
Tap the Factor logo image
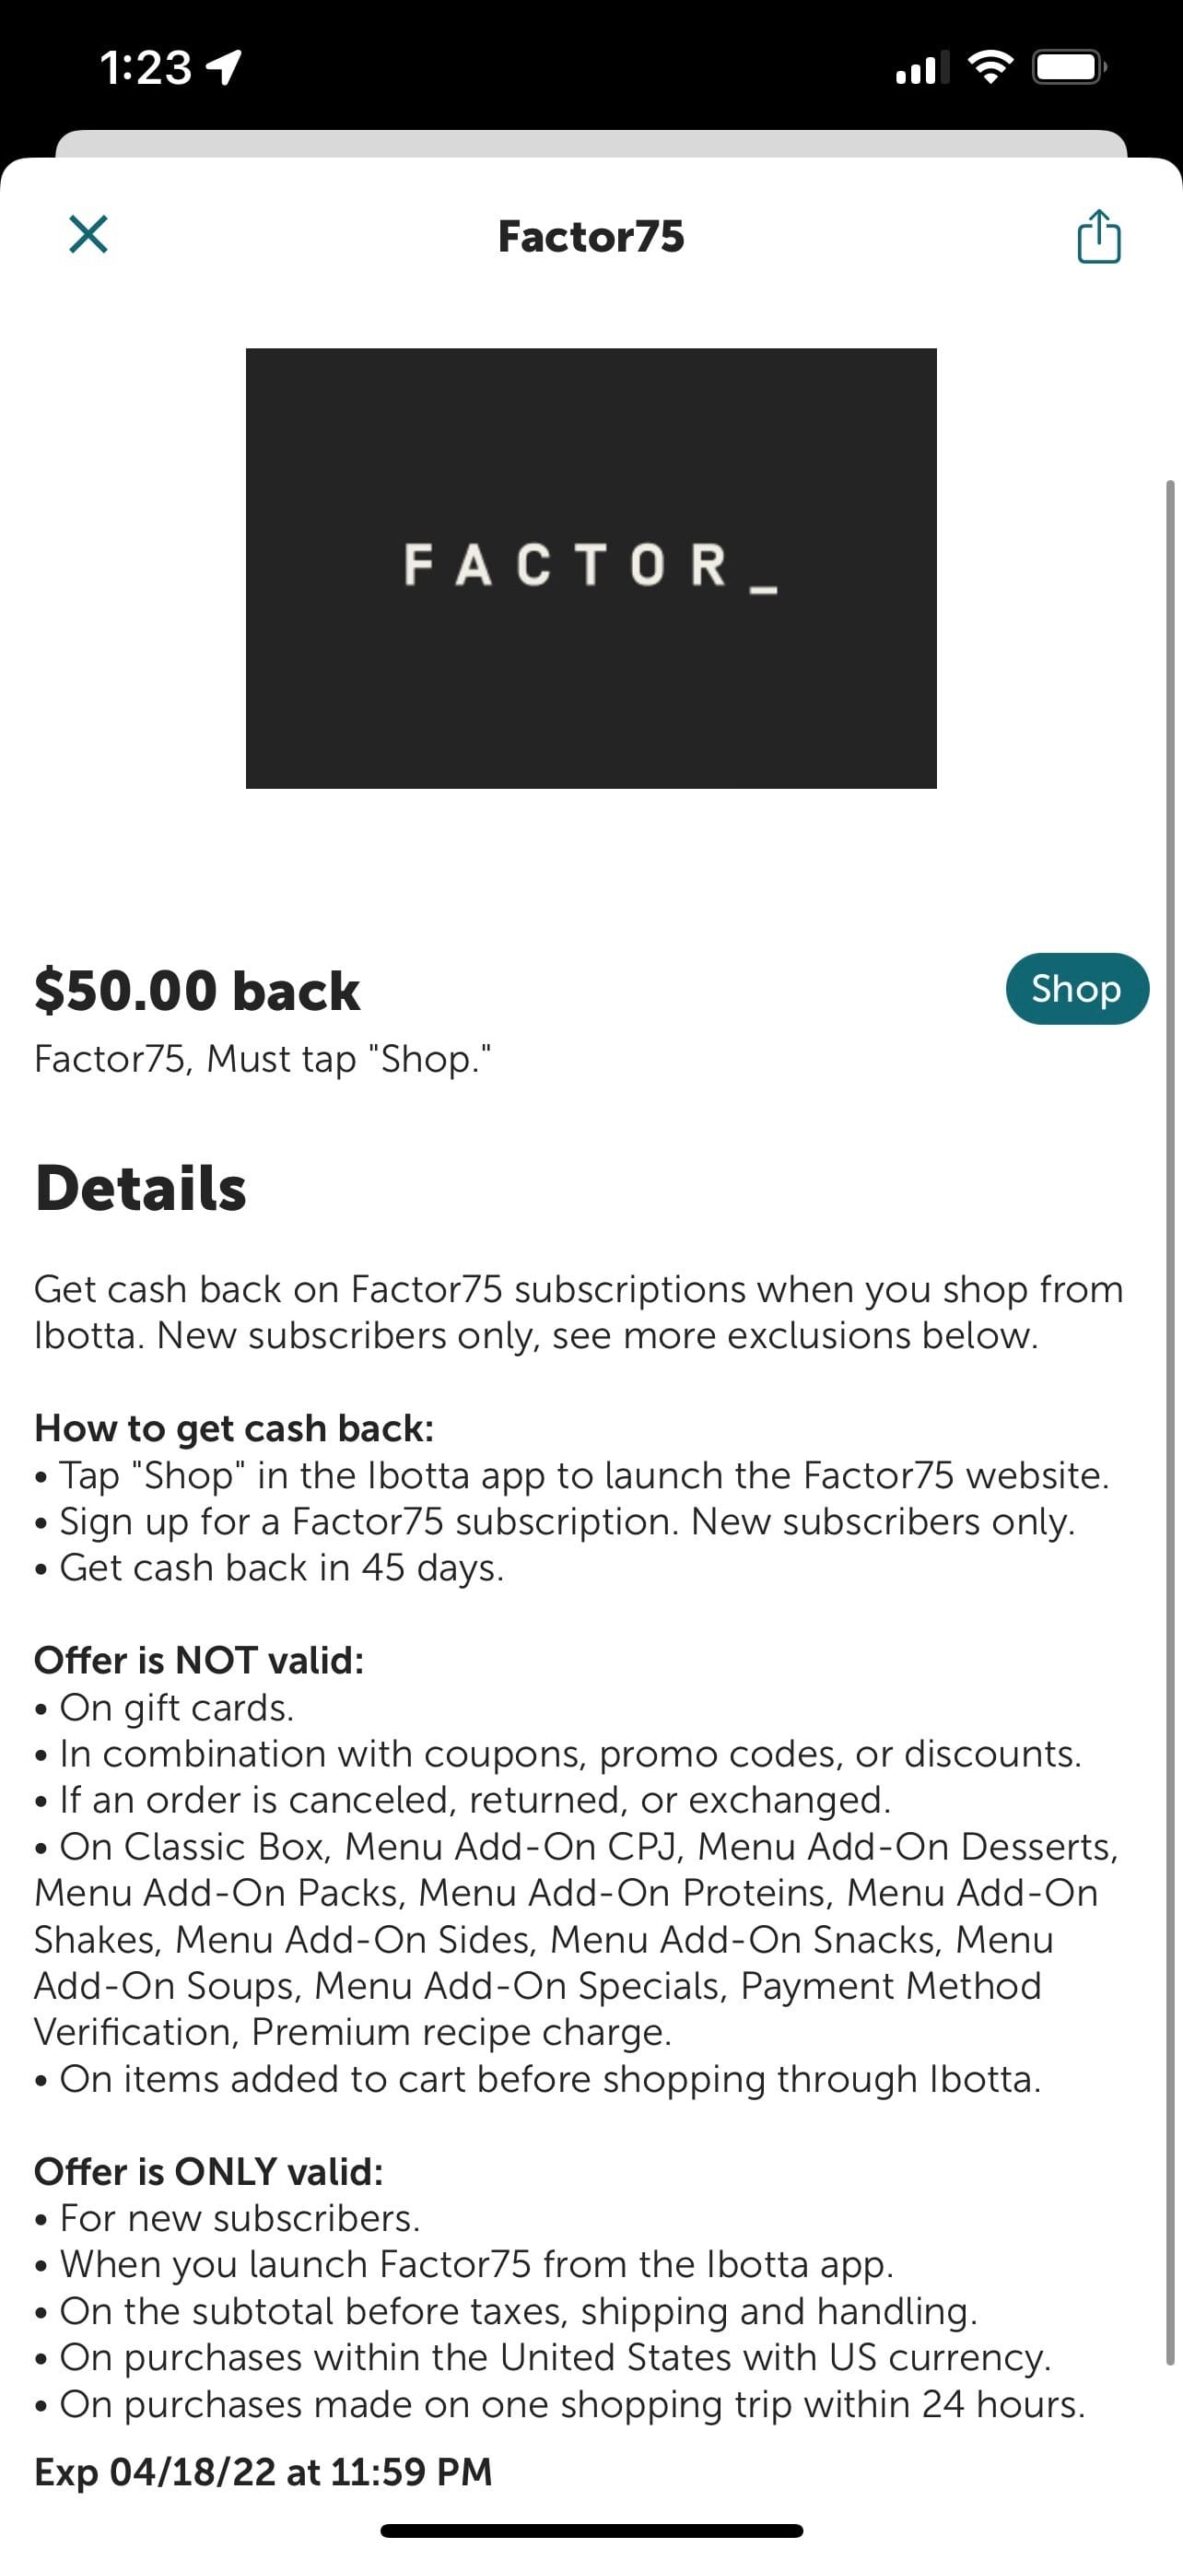pos(591,568)
